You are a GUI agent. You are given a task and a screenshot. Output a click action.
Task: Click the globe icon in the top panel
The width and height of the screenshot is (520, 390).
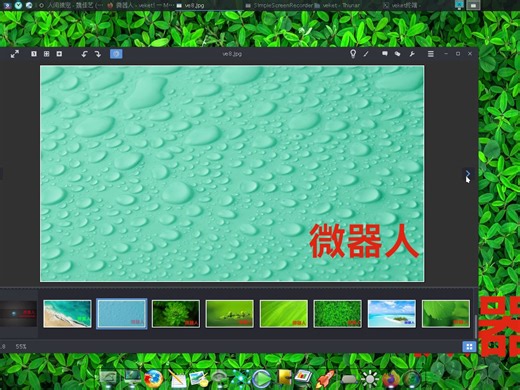(x=29, y=5)
